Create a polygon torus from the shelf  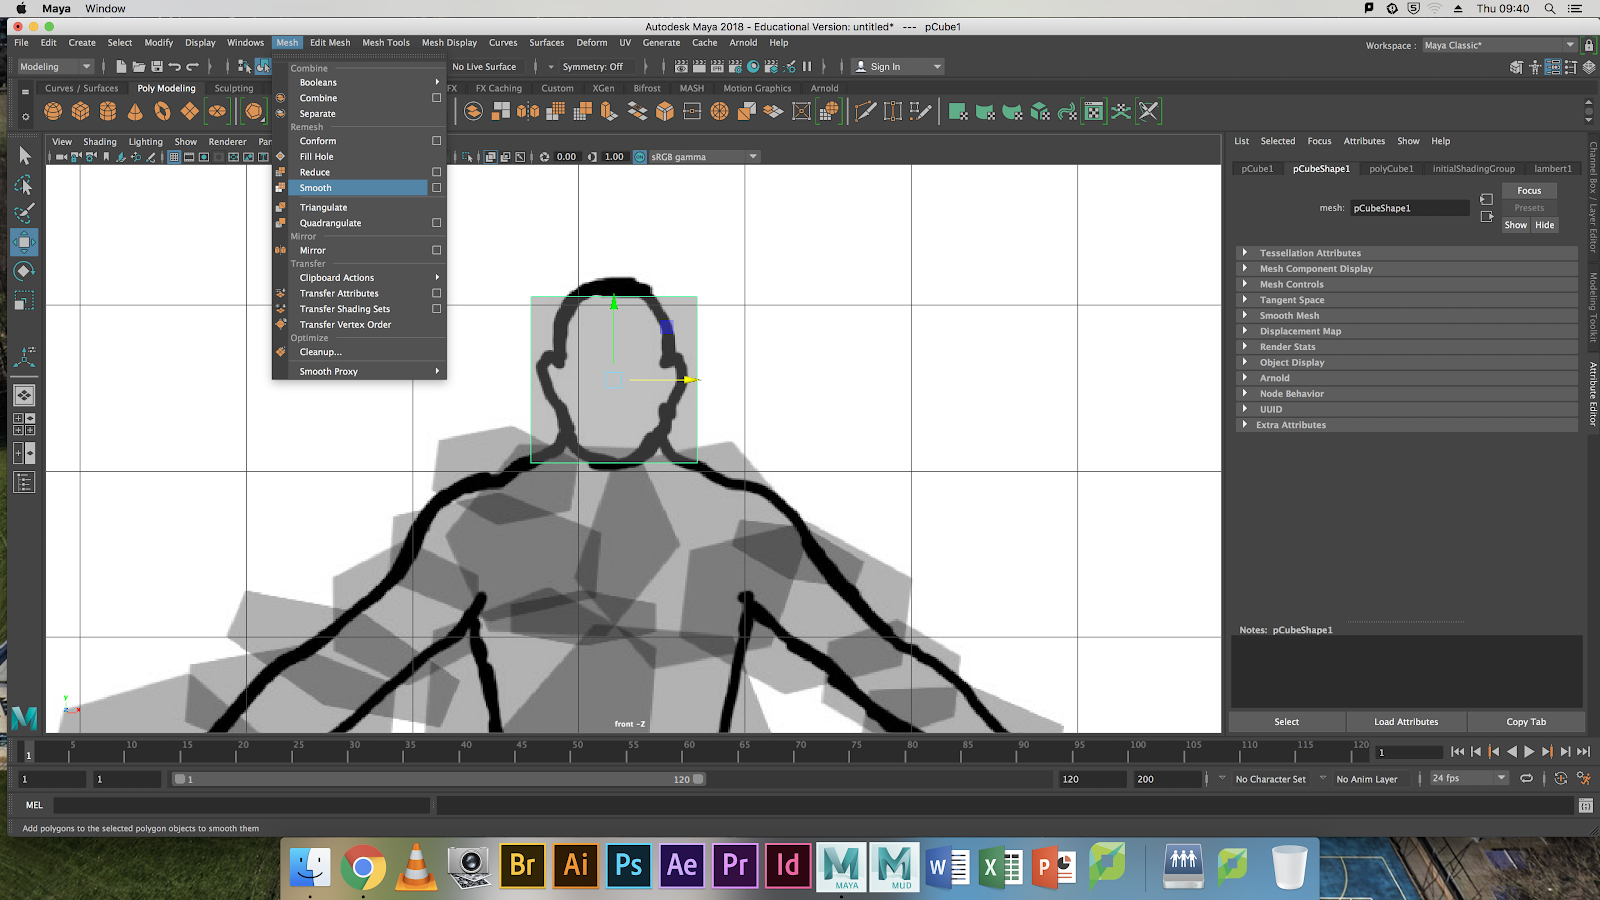162,111
